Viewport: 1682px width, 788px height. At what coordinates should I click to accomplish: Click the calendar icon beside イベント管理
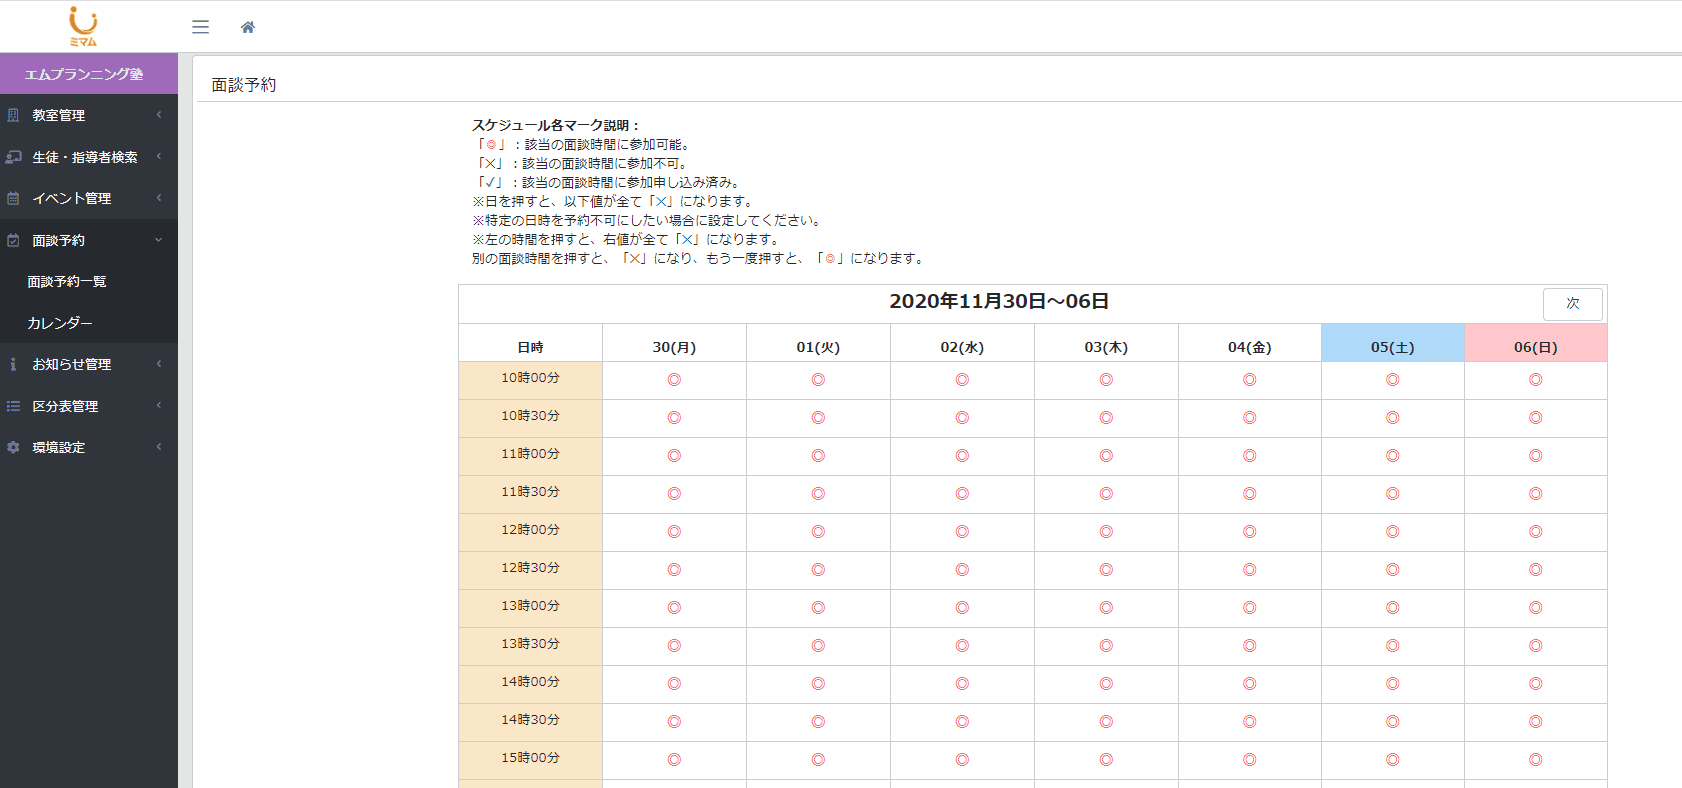(13, 198)
